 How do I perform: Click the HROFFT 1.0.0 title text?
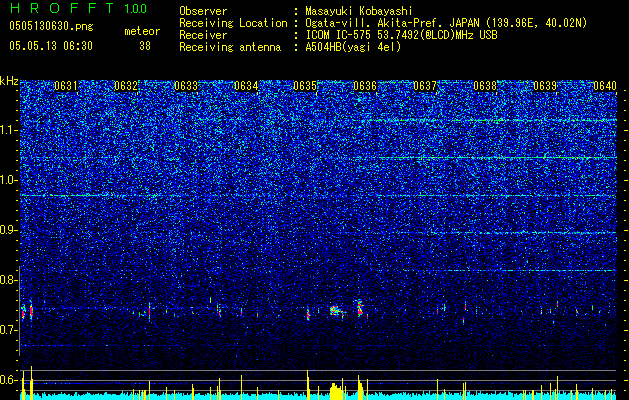[x=78, y=8]
